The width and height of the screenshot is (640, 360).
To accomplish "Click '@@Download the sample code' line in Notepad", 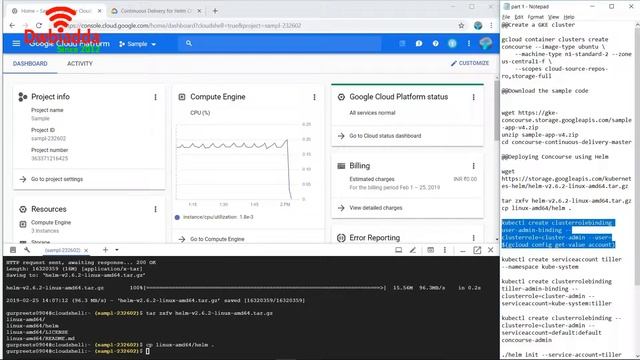I will click(544, 91).
